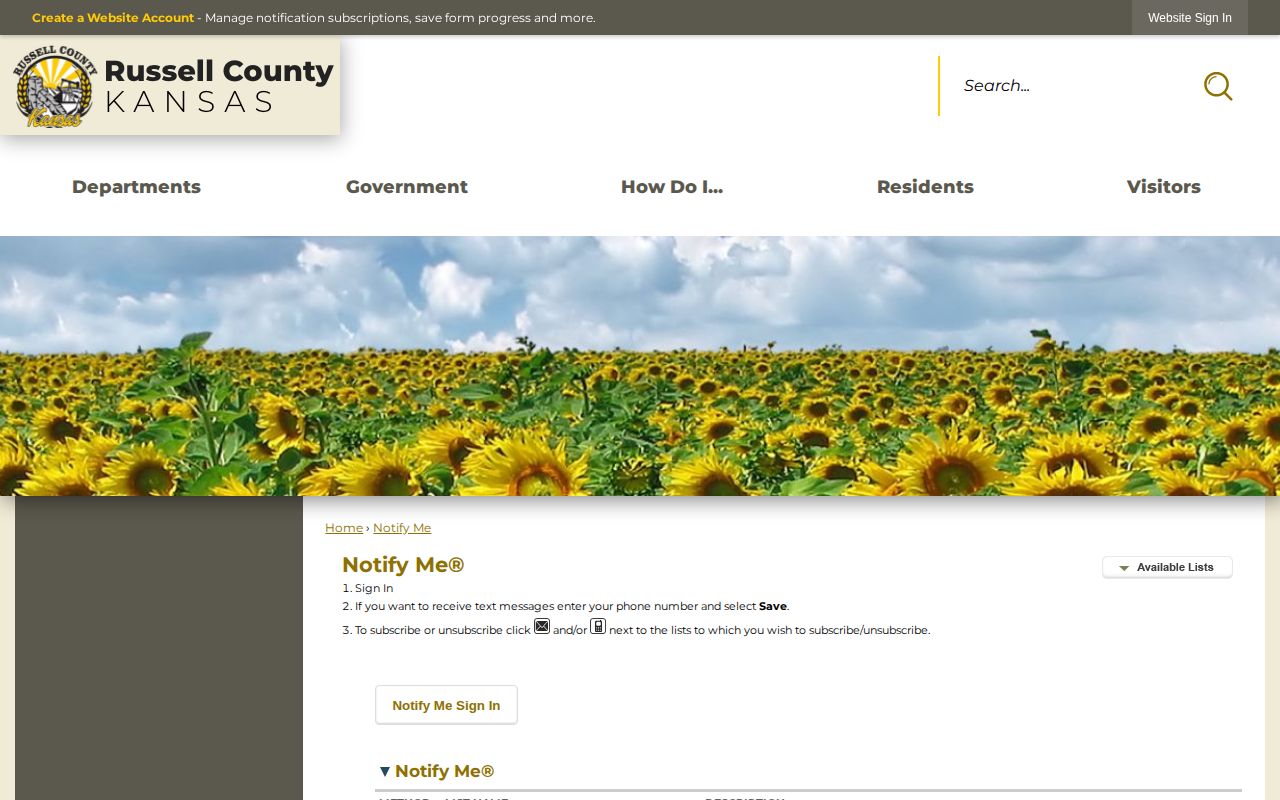Follow the Create a Website Account link

[113, 18]
